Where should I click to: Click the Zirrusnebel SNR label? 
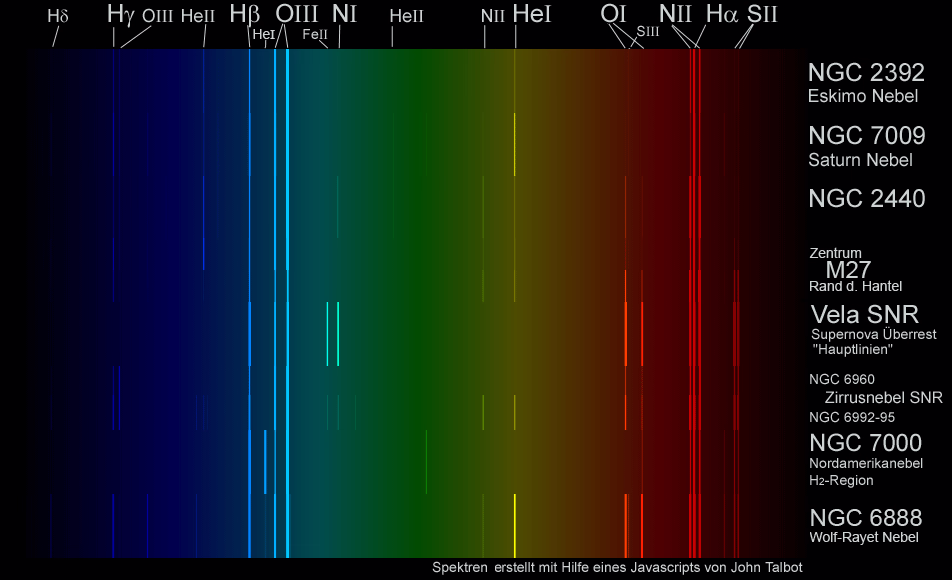[883, 397]
